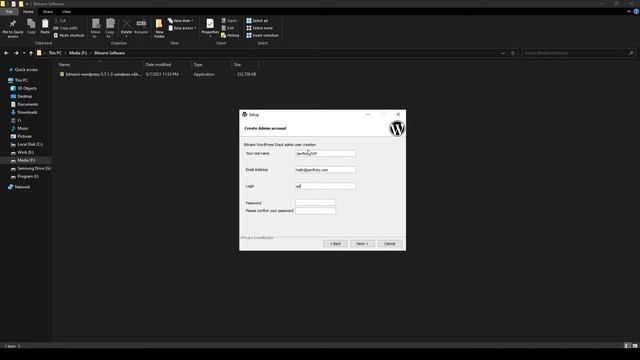Click the Delete icon in the Organize group
The width and height of the screenshot is (640, 360).
pyautogui.click(x=127, y=27)
